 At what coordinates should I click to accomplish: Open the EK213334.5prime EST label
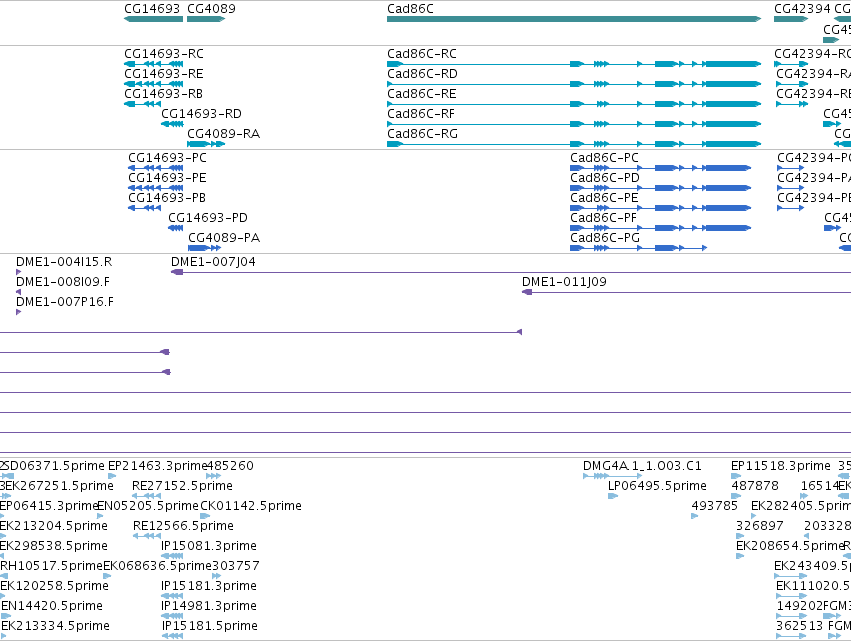(x=55, y=626)
